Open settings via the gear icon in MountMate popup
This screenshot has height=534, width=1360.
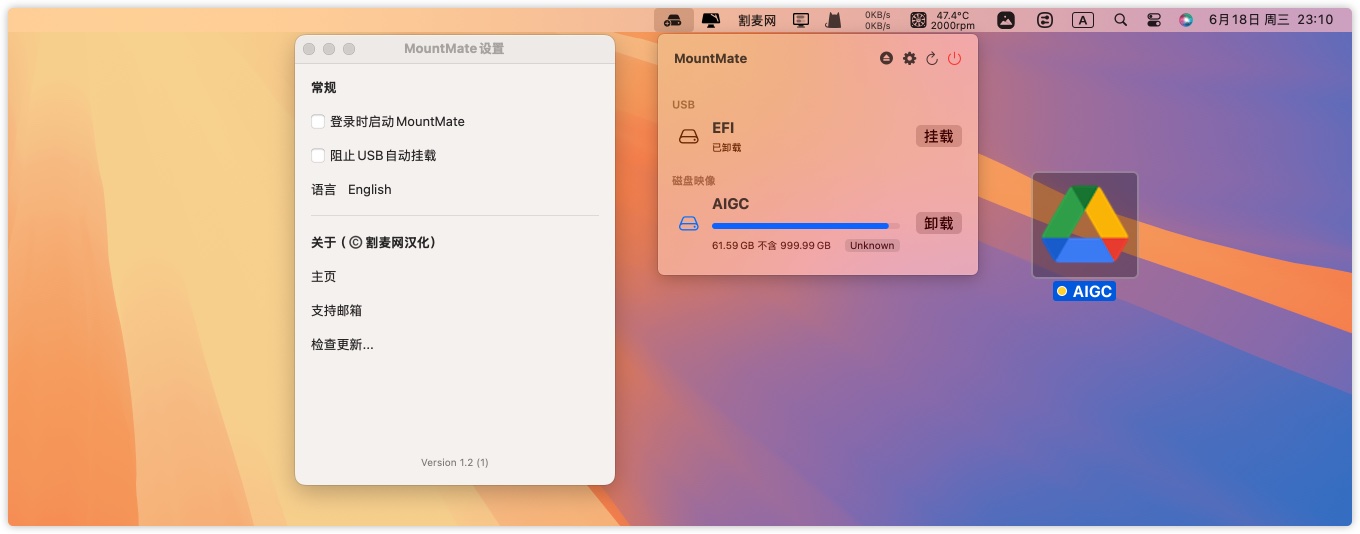(909, 59)
